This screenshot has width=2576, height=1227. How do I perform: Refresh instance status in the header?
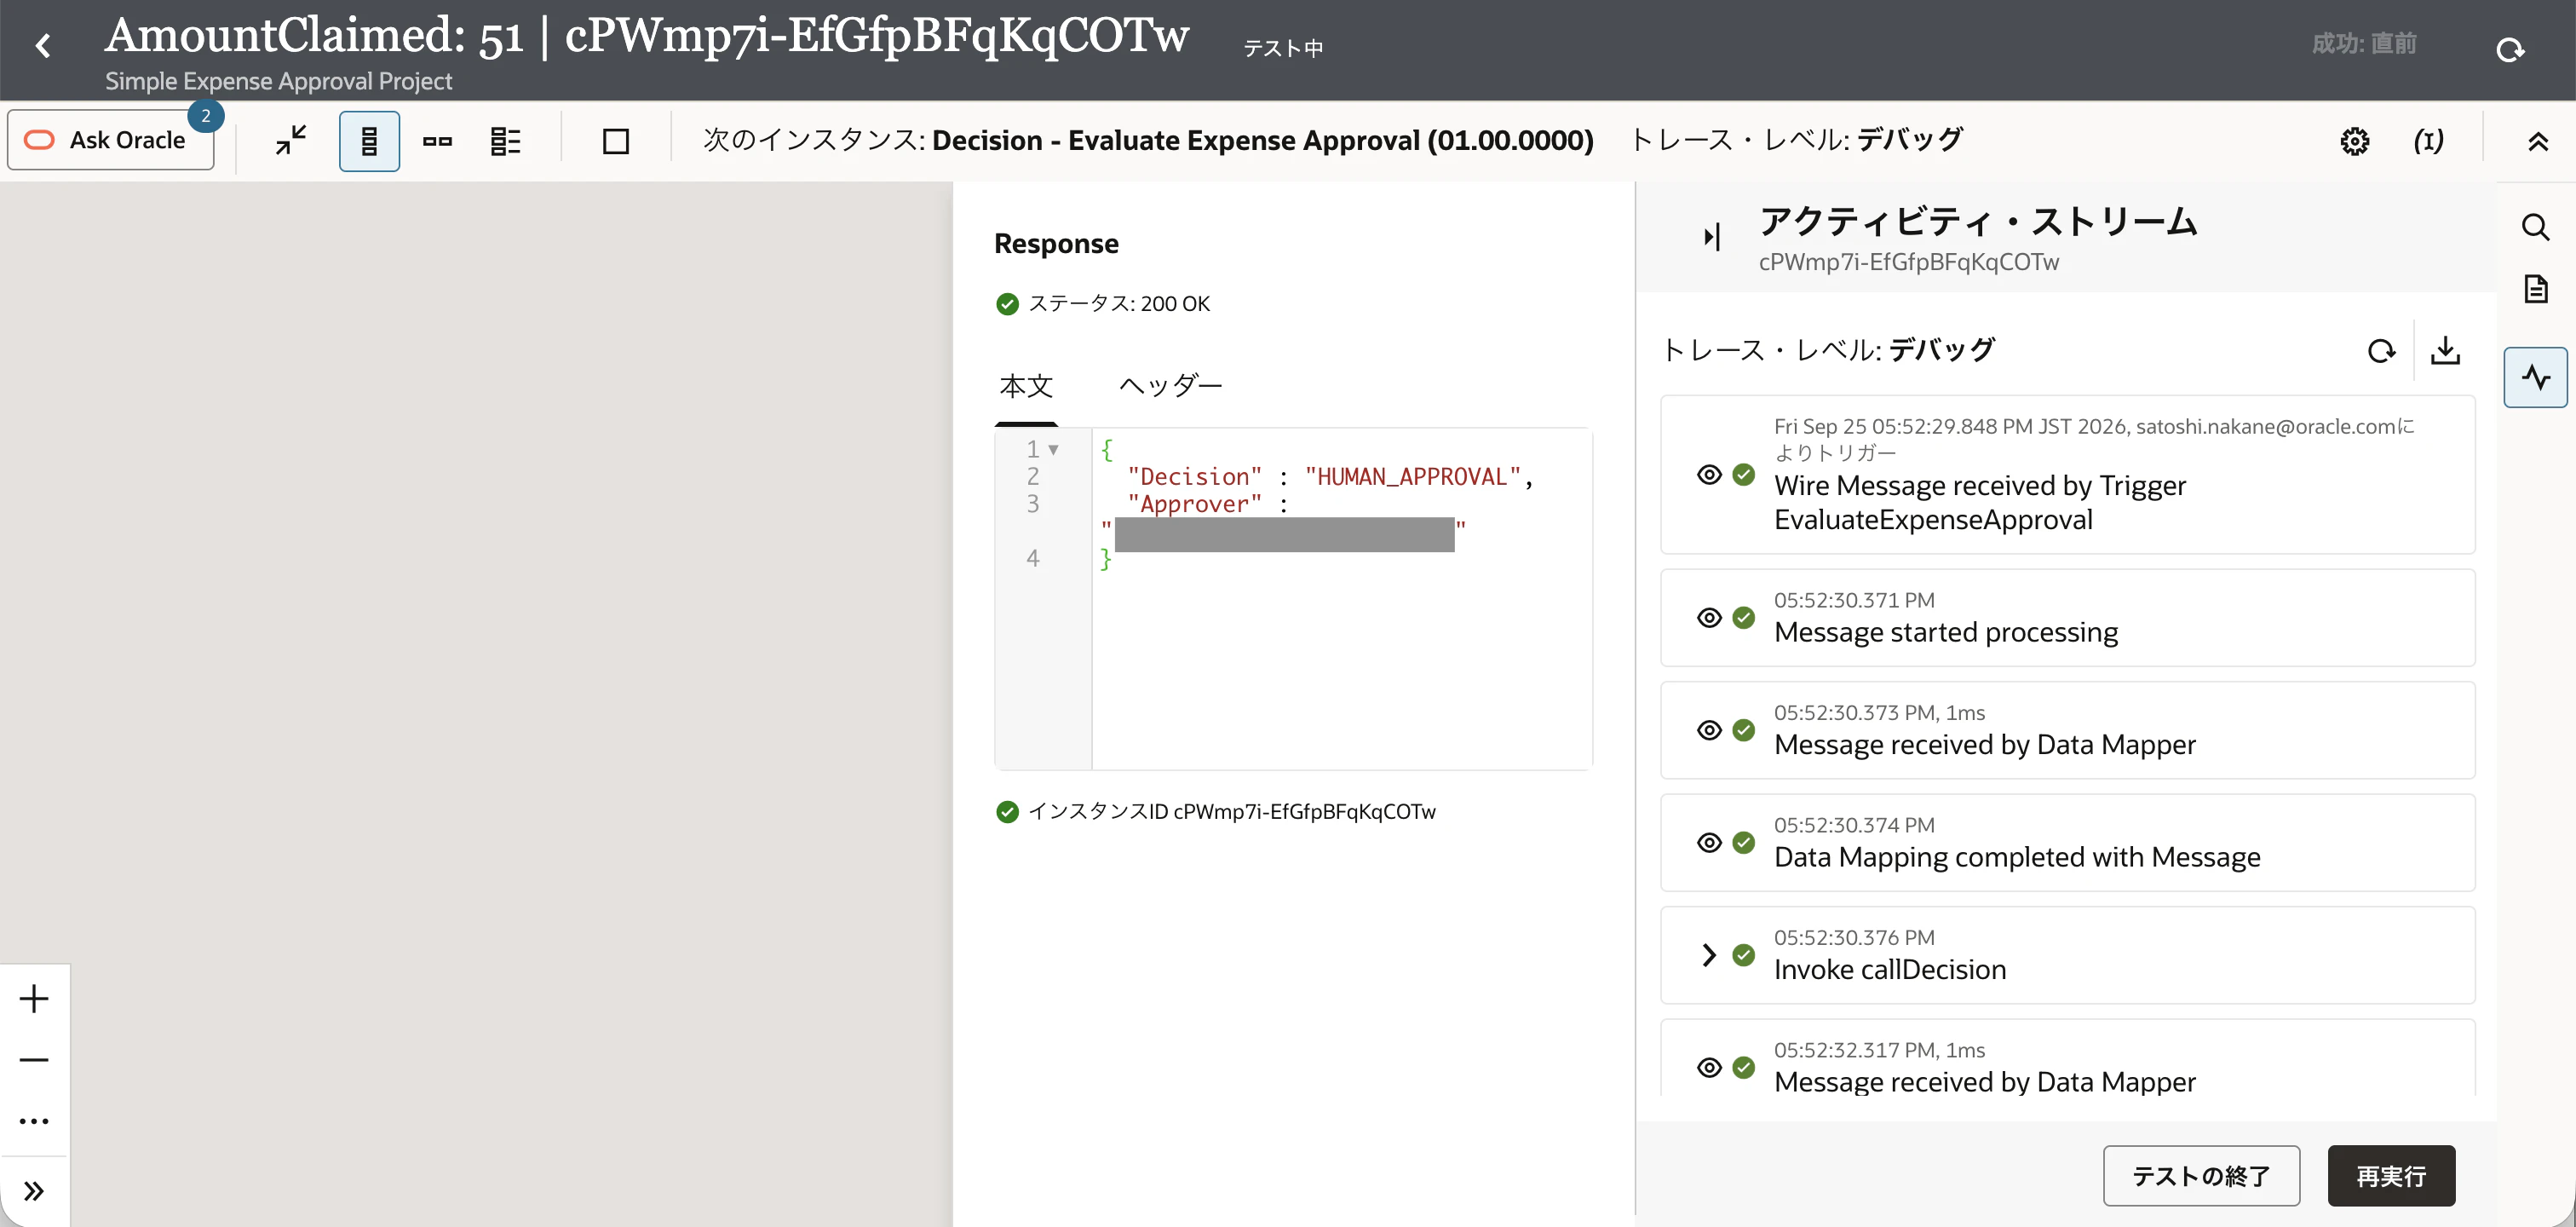[x=2510, y=49]
